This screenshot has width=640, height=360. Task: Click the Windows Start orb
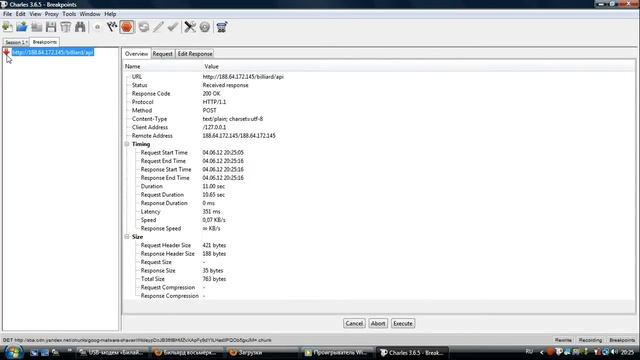(13, 352)
